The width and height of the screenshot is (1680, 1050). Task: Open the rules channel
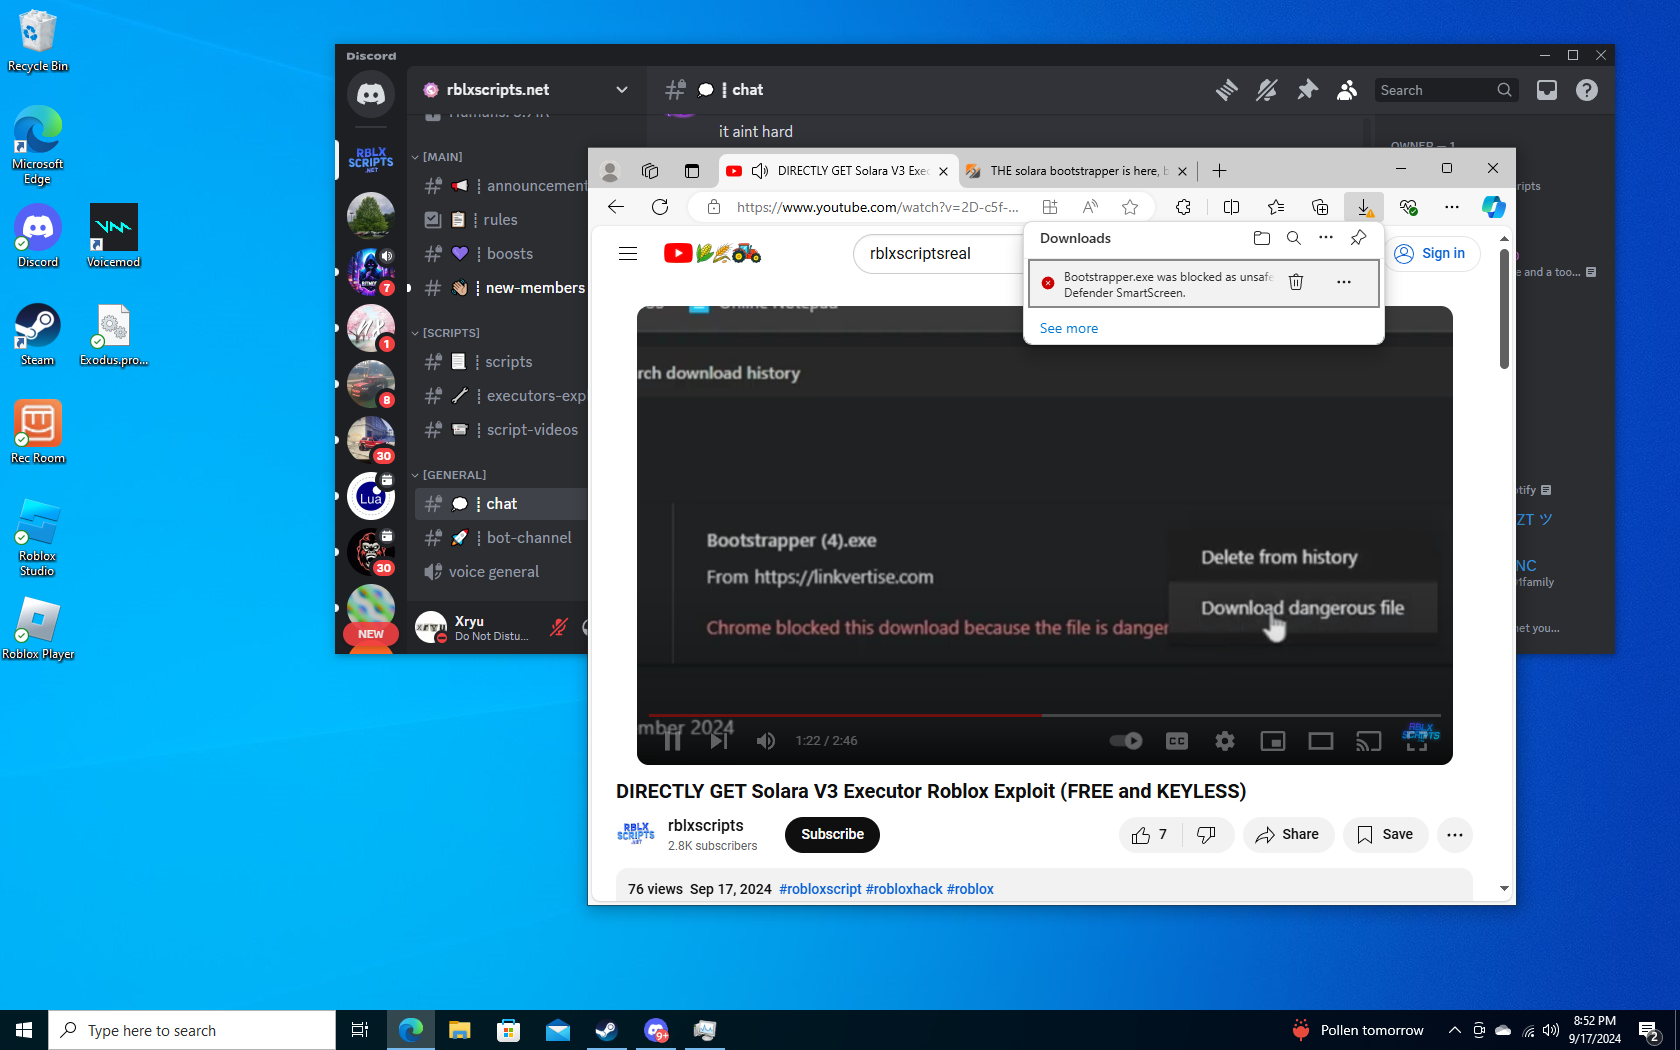(501, 220)
